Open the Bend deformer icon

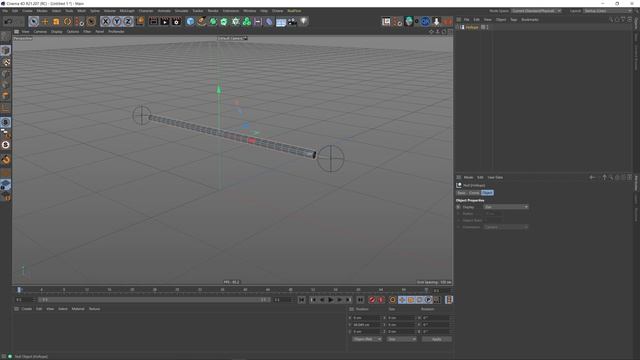tap(269, 21)
